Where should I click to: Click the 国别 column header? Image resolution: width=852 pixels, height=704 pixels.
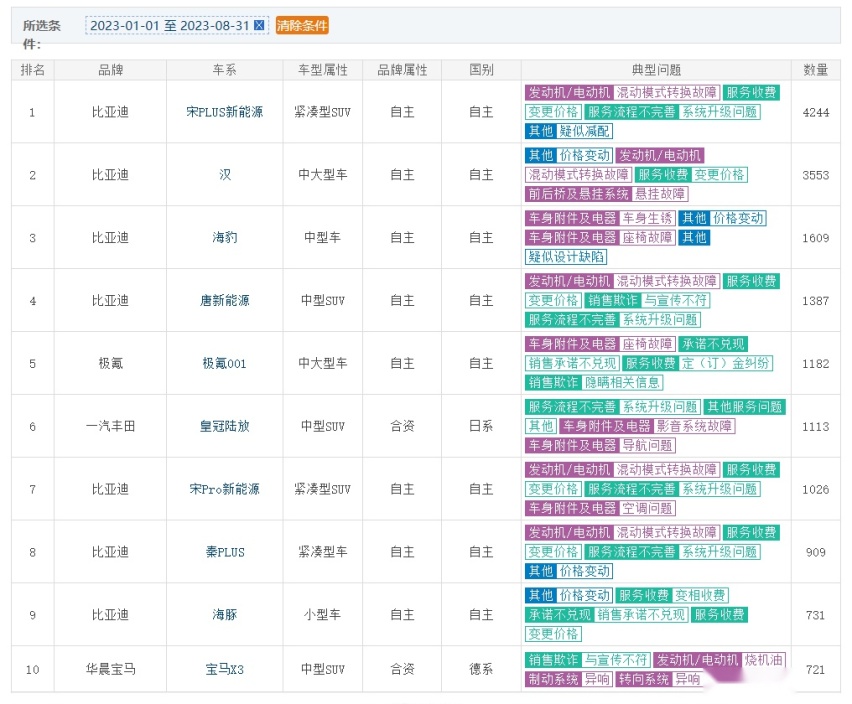click(x=481, y=70)
